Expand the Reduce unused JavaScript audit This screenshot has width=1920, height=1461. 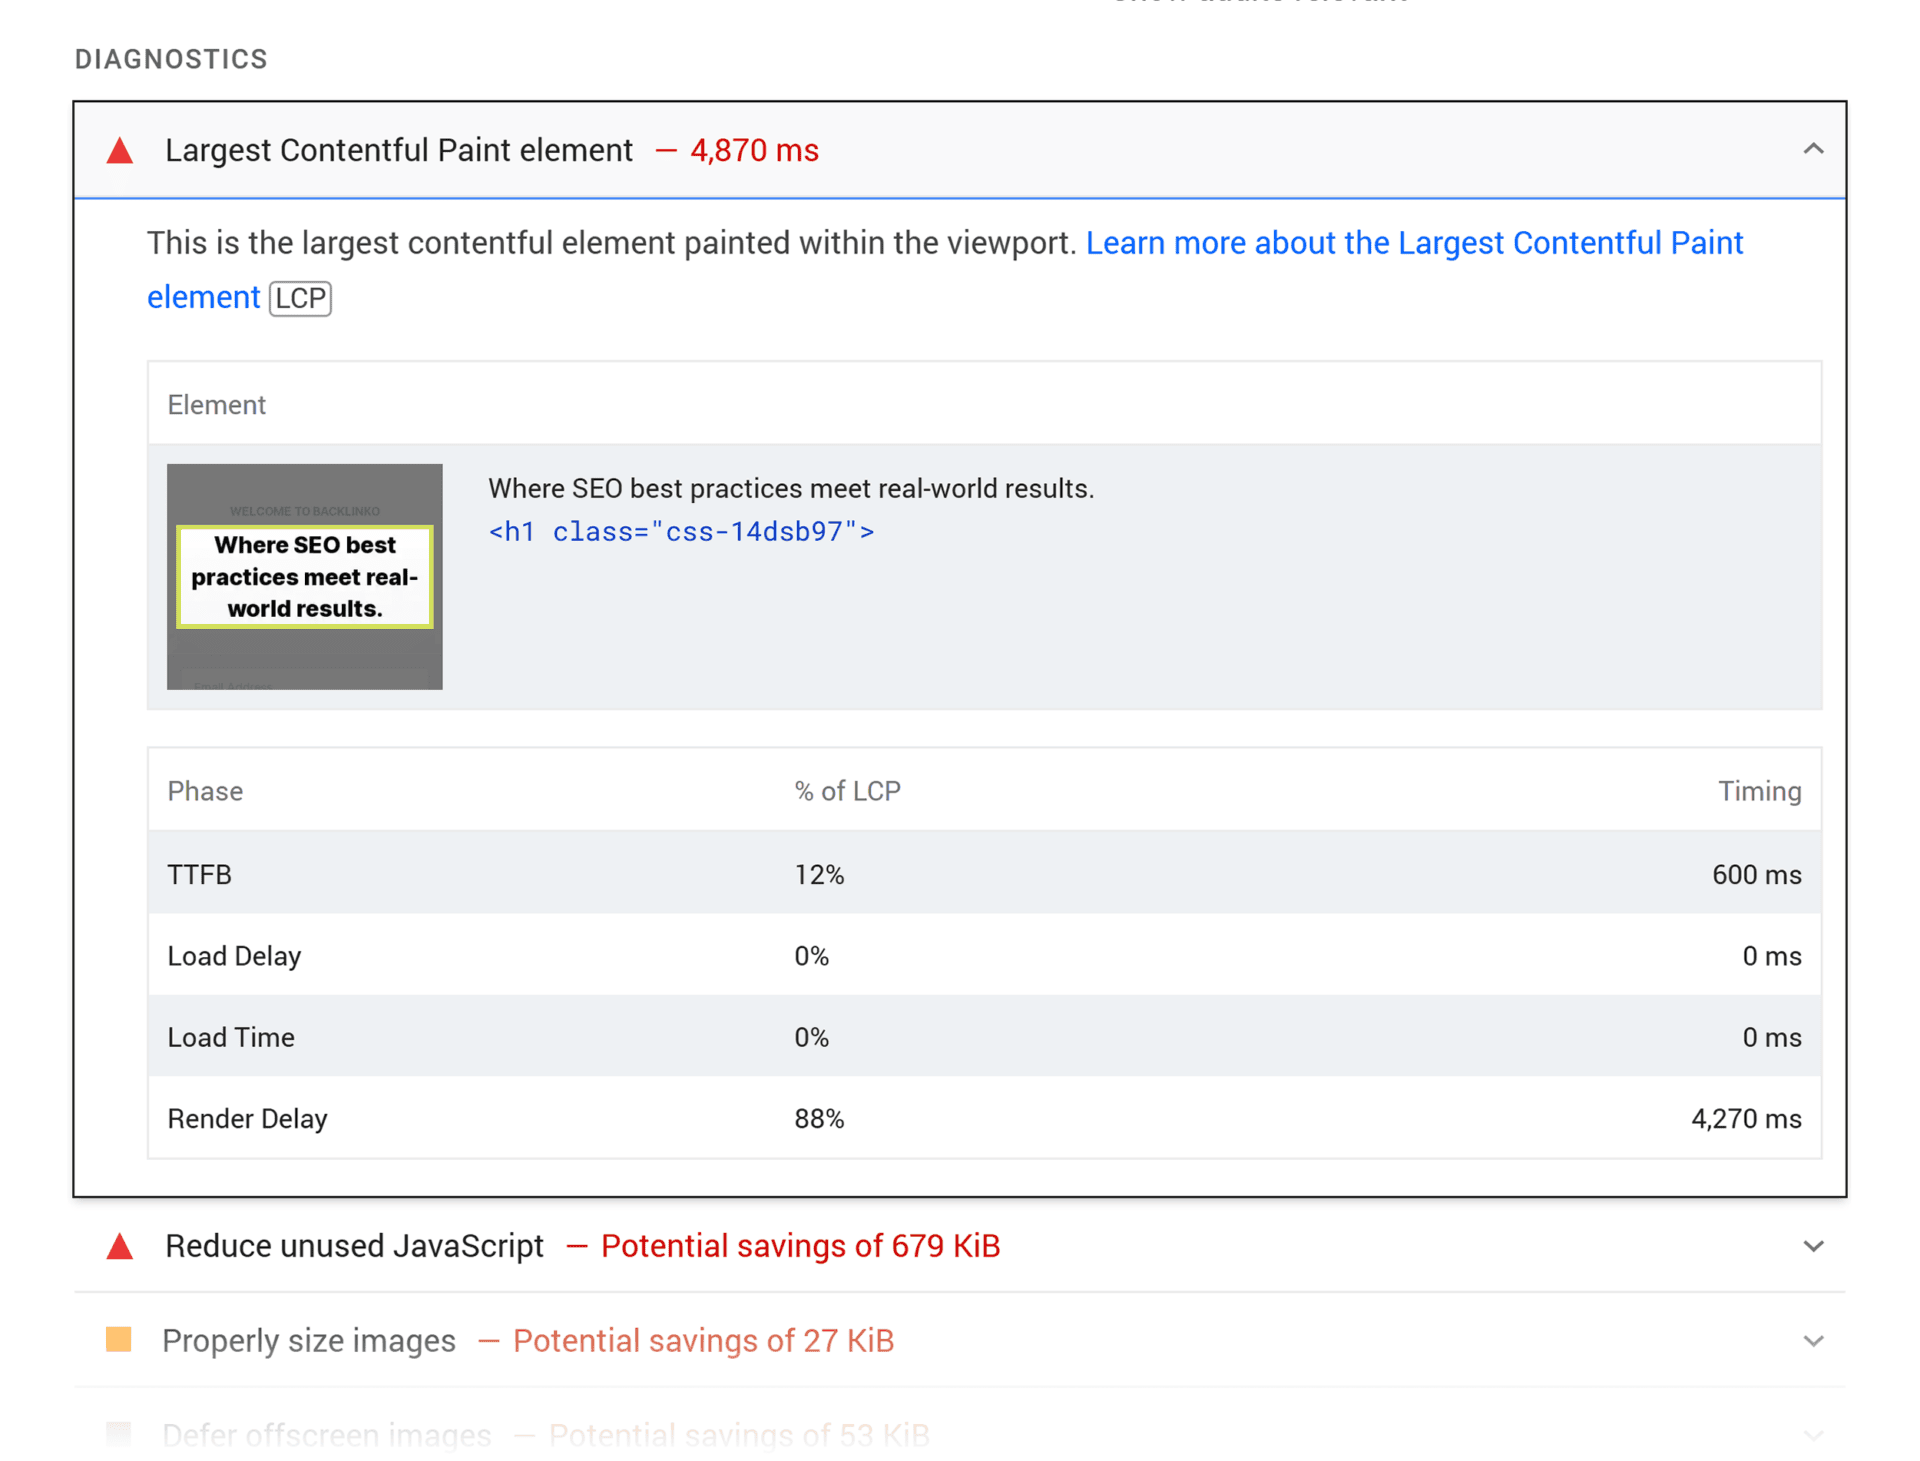click(1813, 1246)
